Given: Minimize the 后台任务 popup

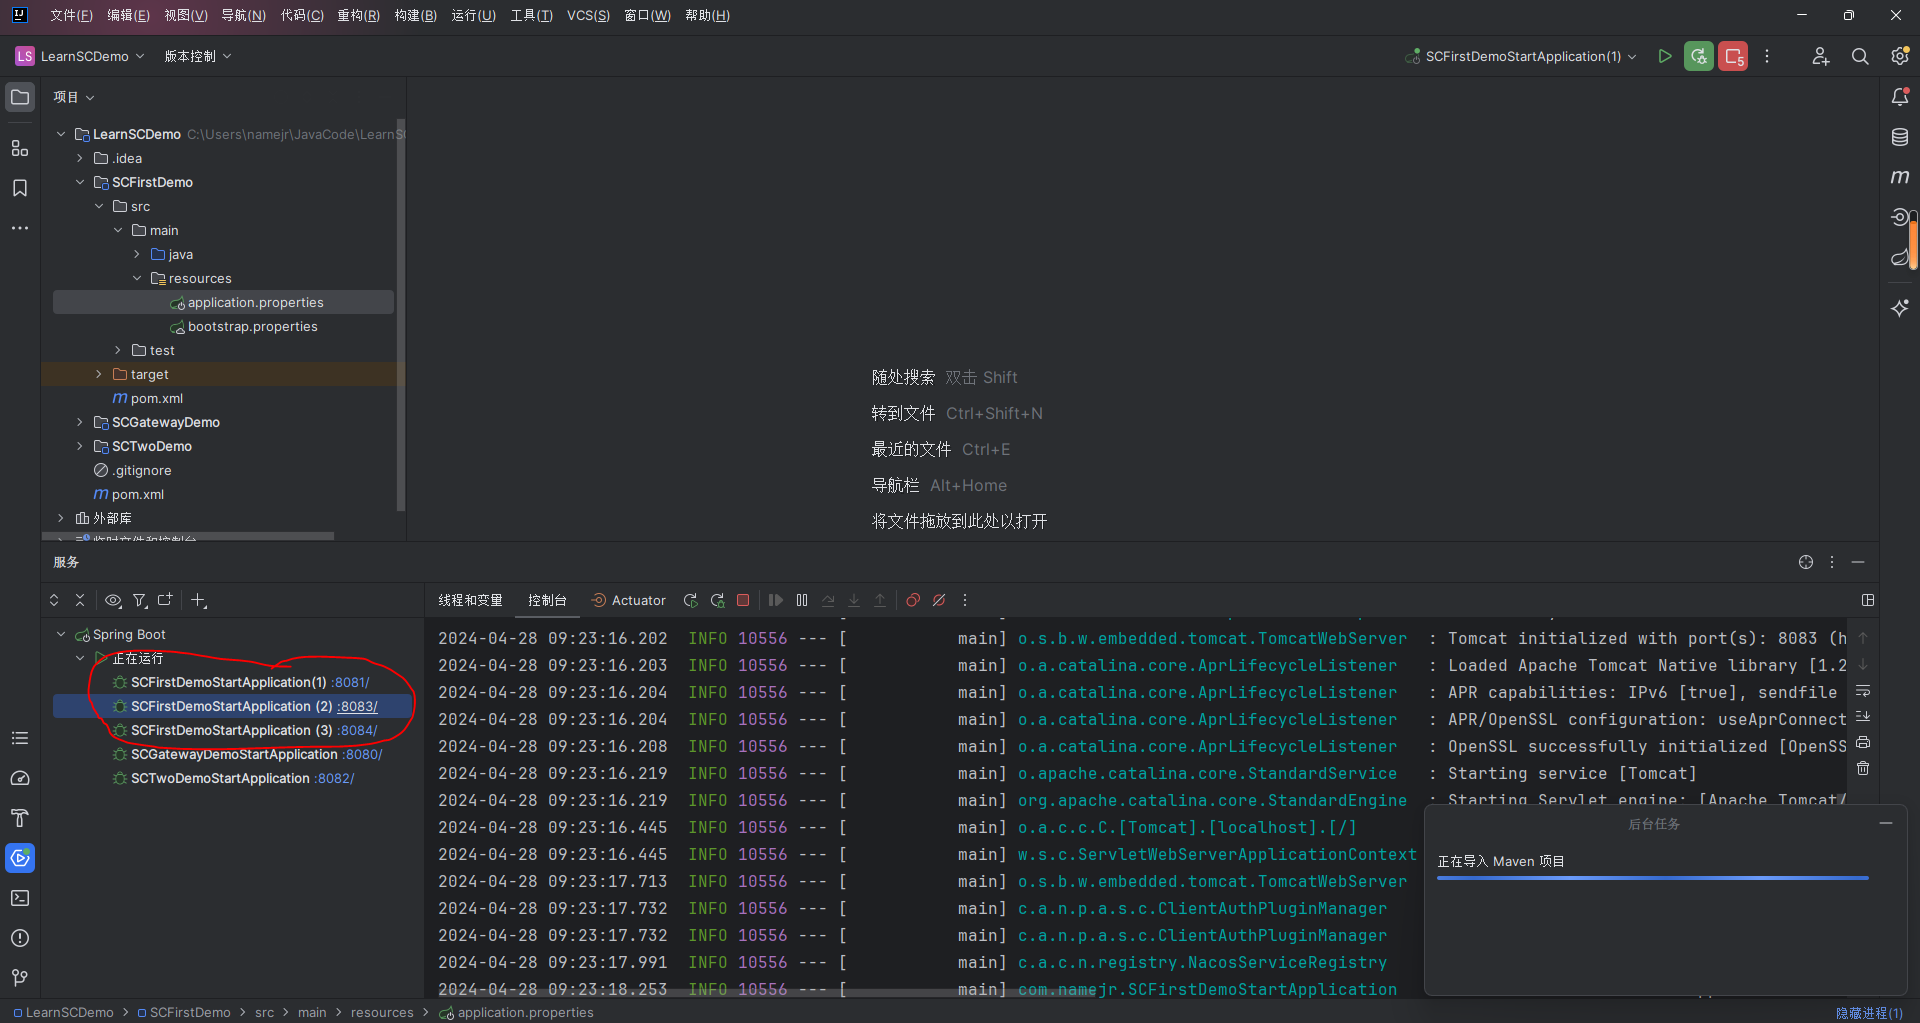Looking at the screenshot, I should [1886, 823].
